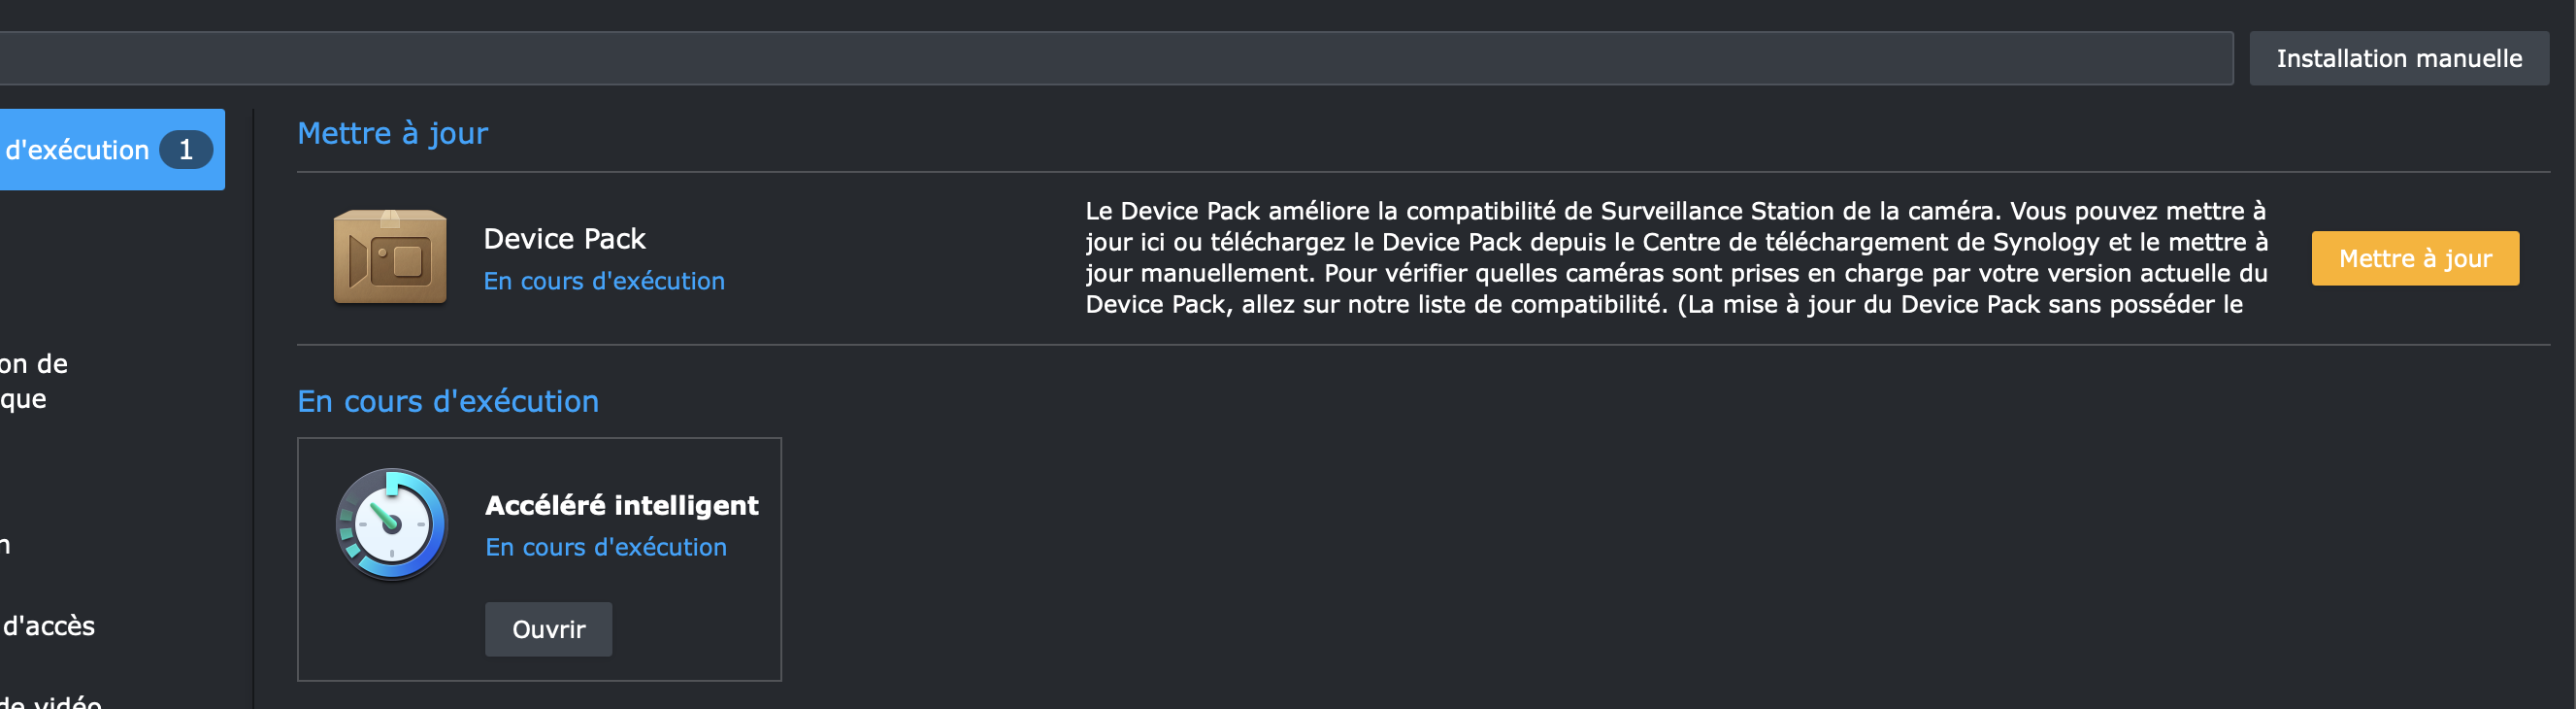This screenshot has height=709, width=2576.
Task: Click the Accéléré intelligent title
Action: click(622, 505)
